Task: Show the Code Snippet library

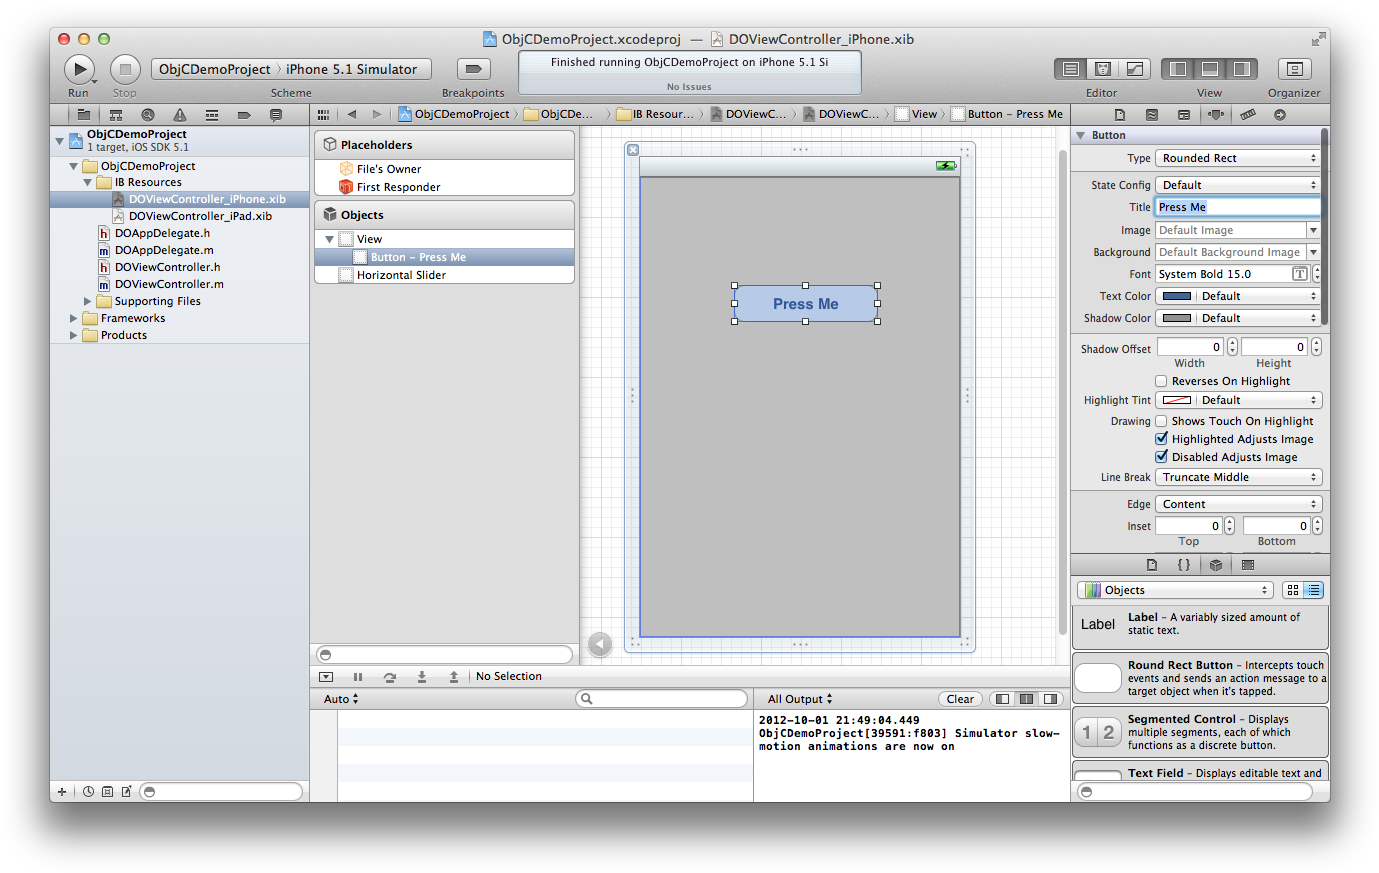Action: point(1182,565)
